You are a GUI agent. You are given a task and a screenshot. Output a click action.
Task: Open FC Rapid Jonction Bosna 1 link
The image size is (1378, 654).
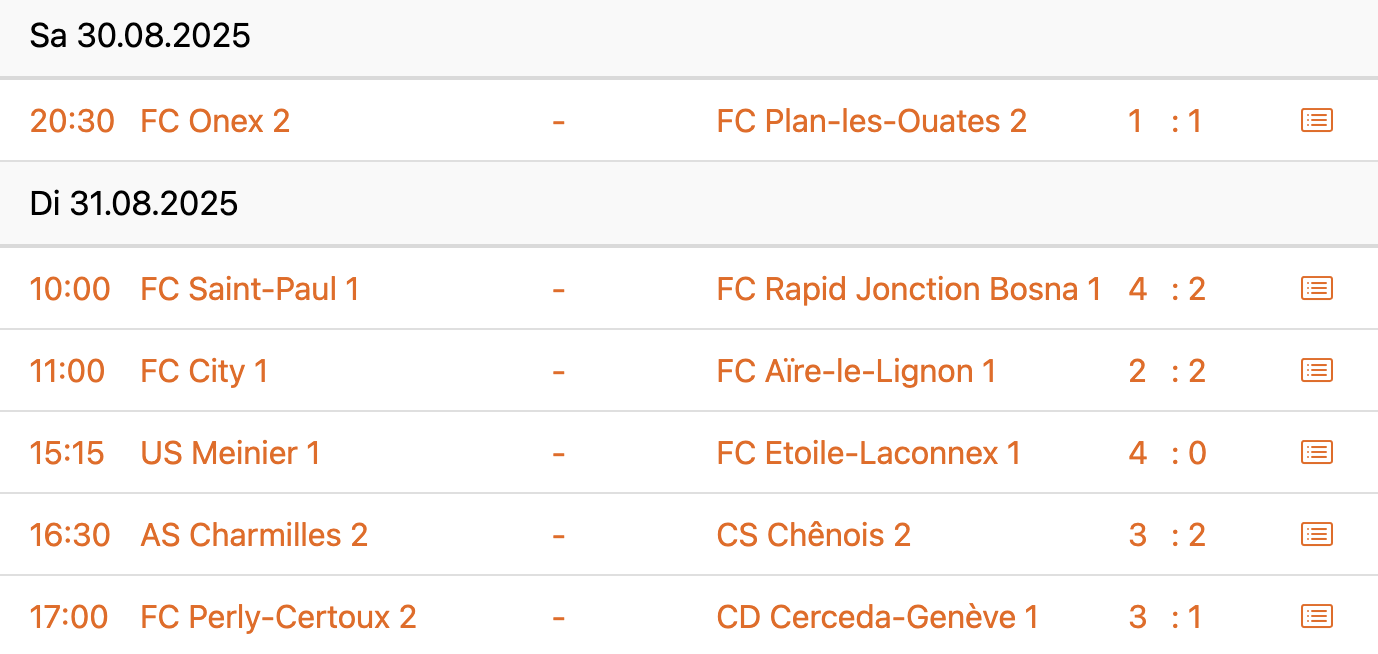[908, 289]
